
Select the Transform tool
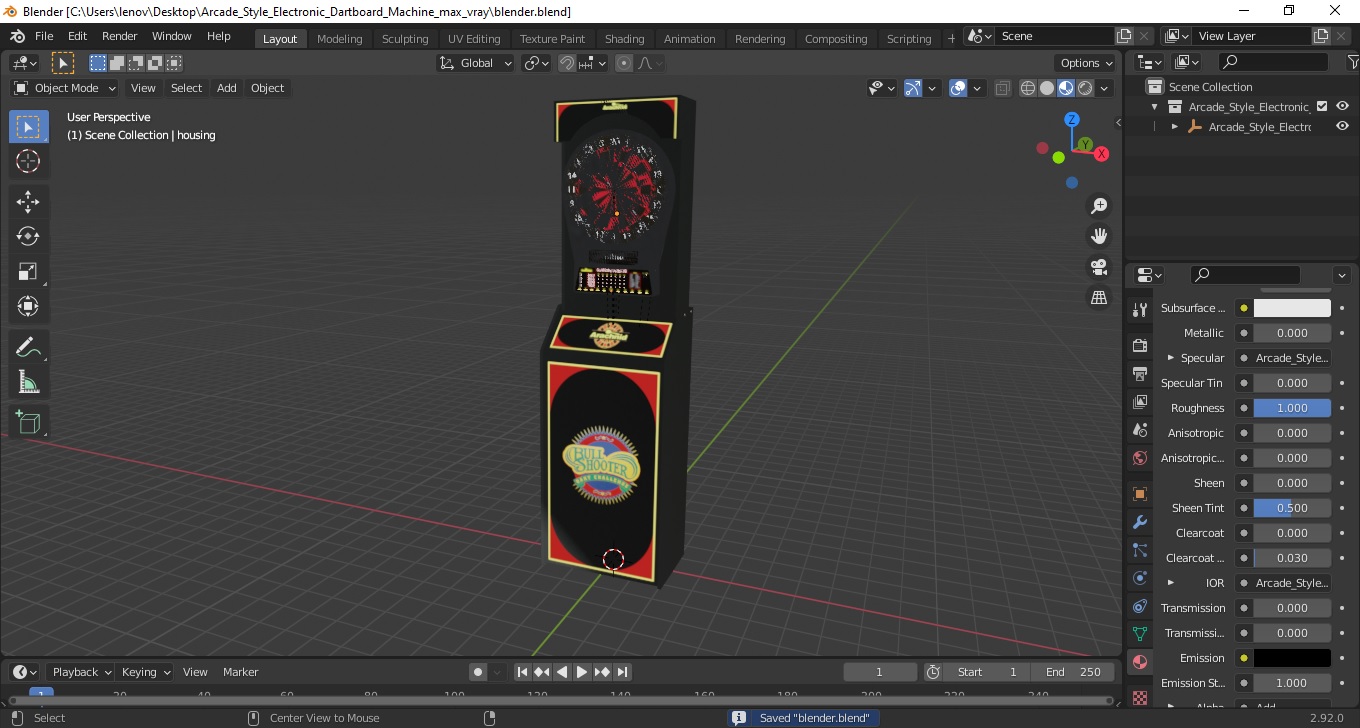(28, 306)
